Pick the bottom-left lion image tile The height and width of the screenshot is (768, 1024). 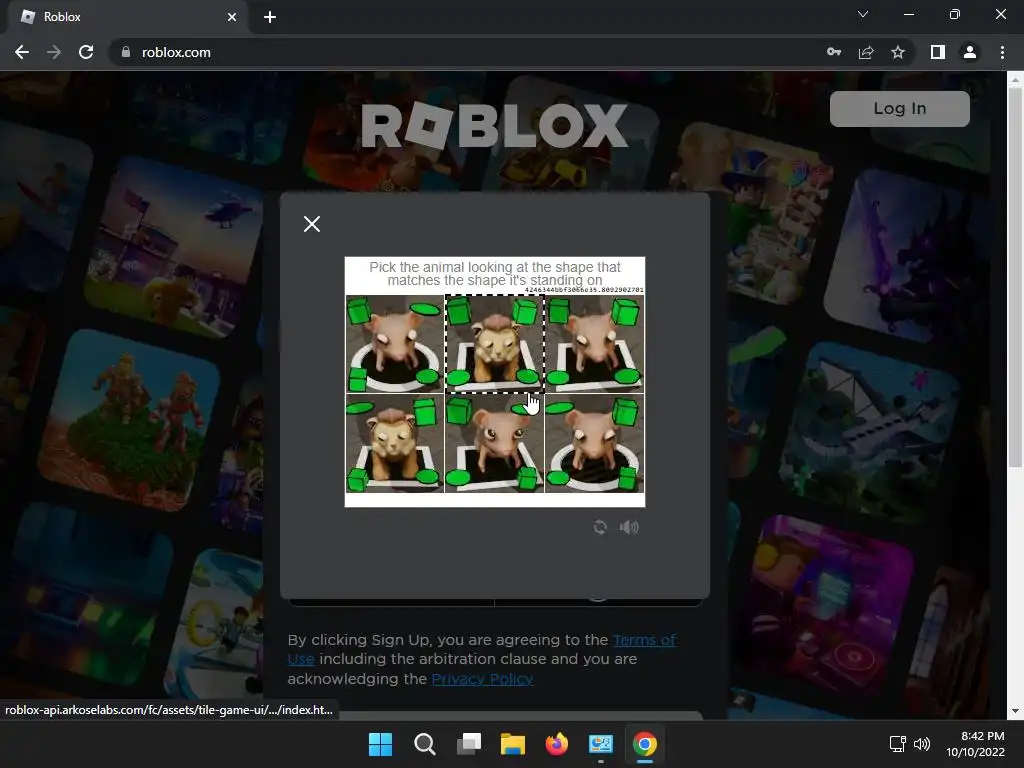[x=394, y=443]
